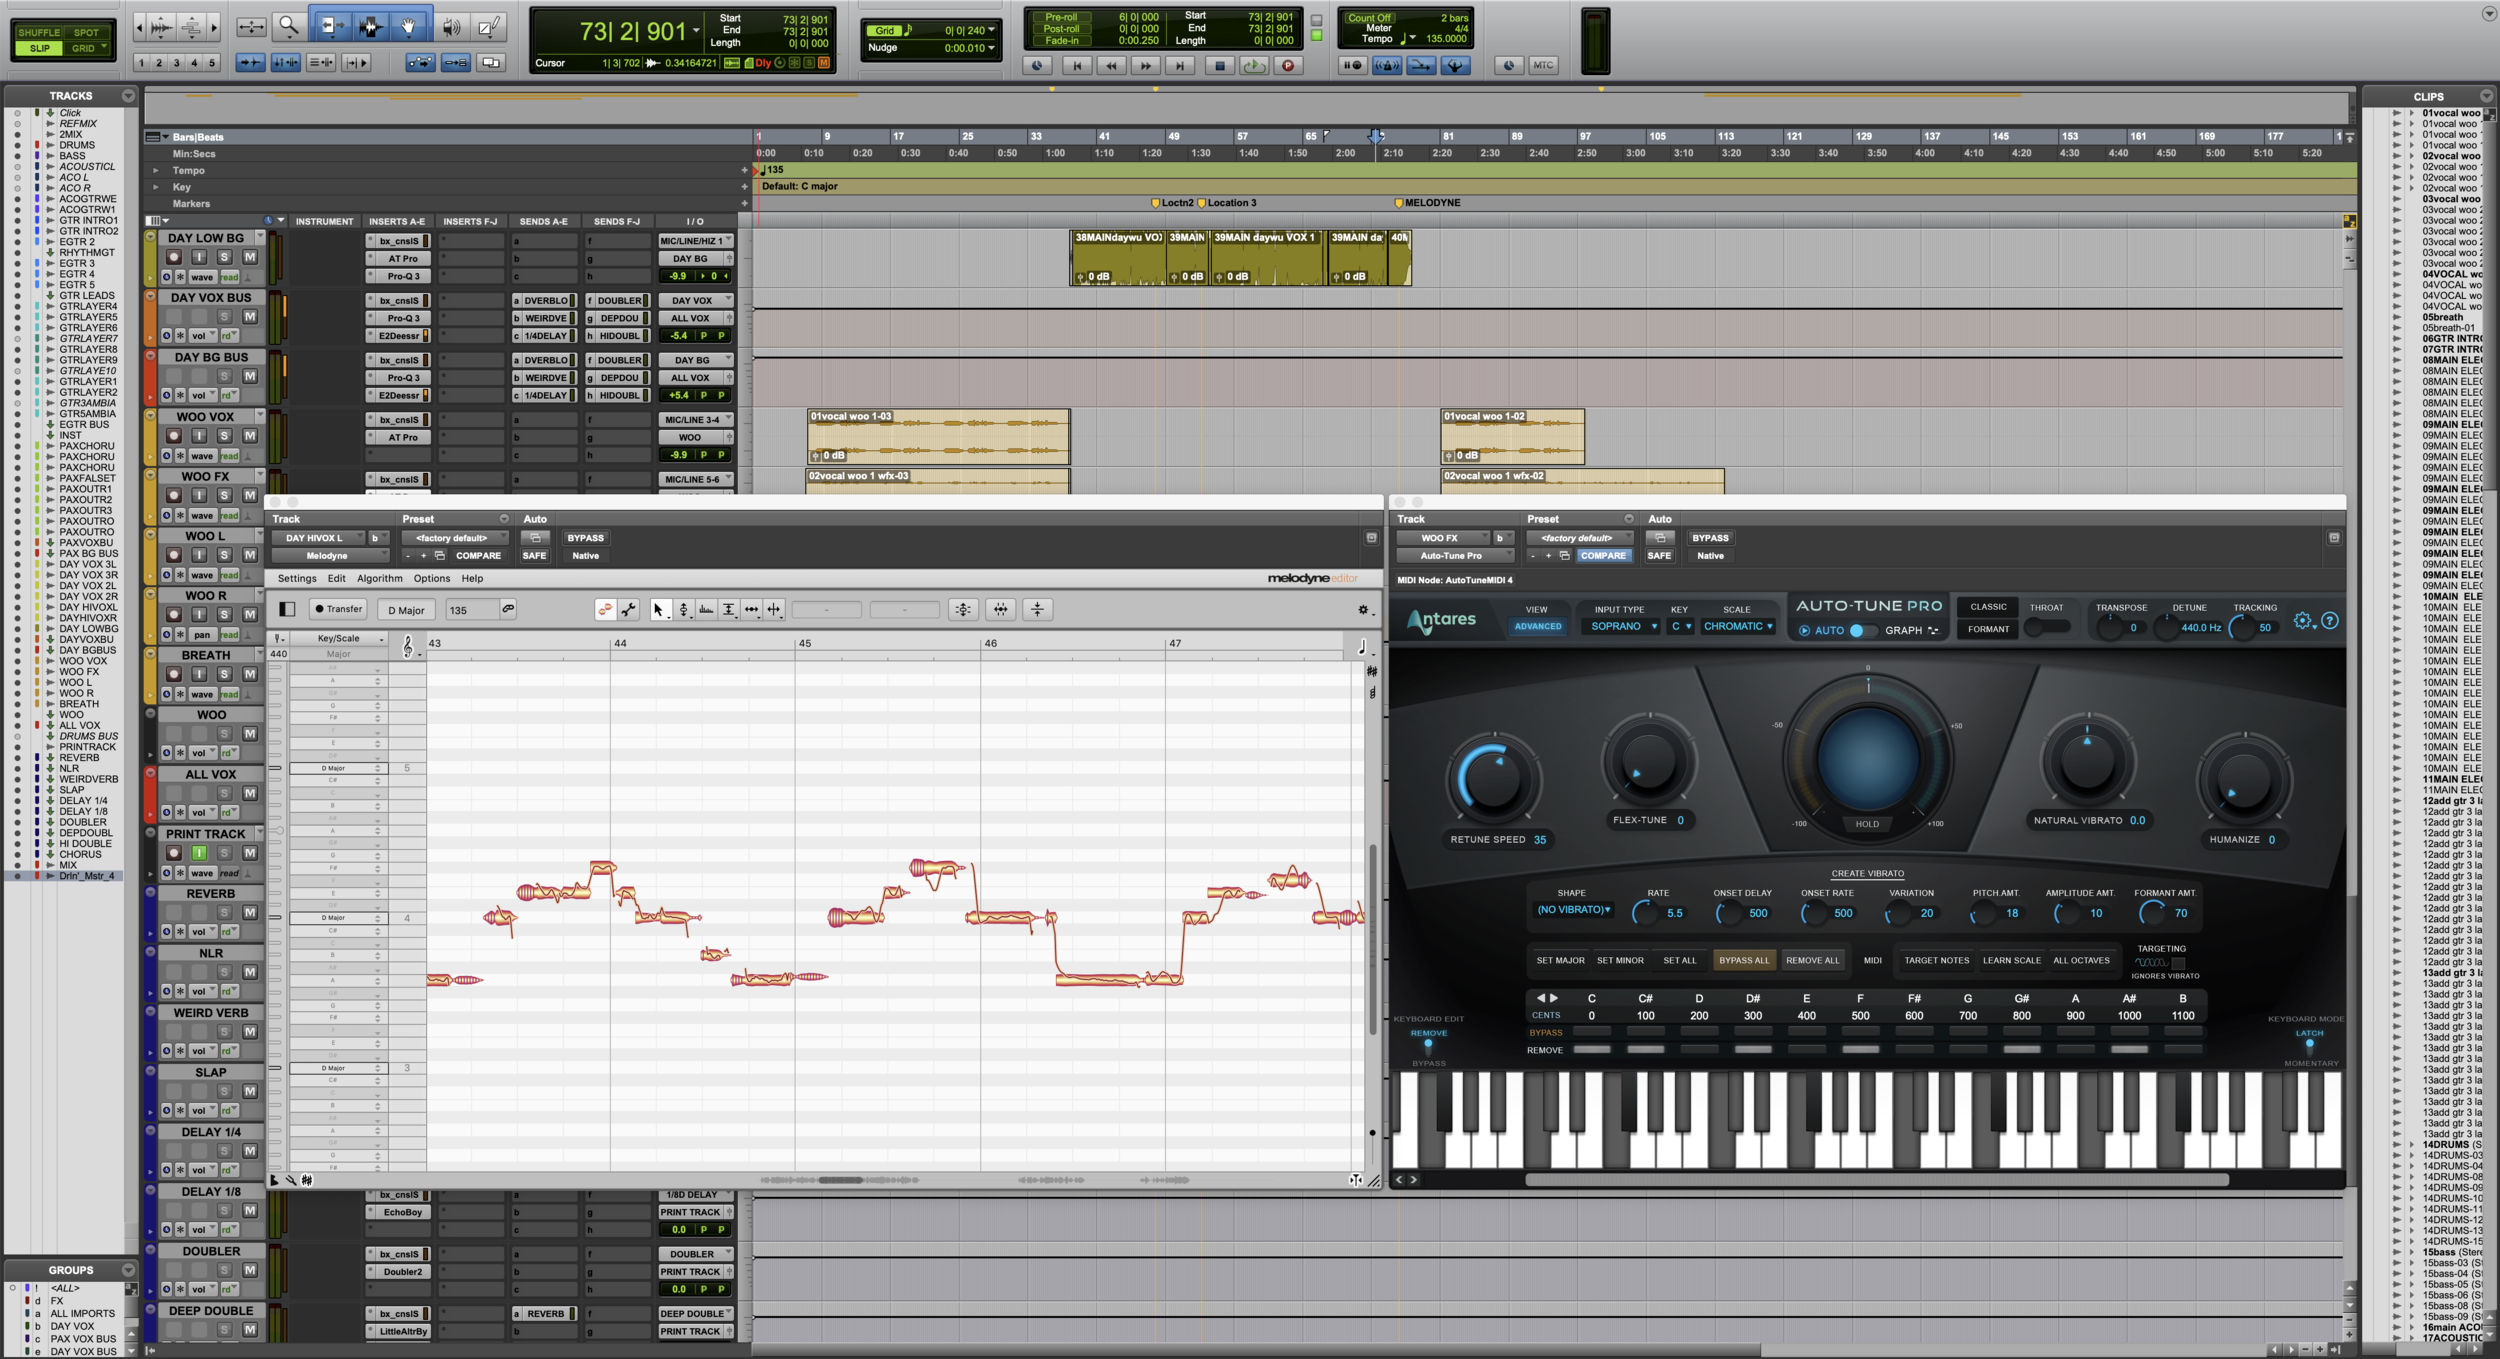This screenshot has height=1359, width=2500.
Task: Toggle Melodyne tempo chain link icon
Action: click(x=508, y=609)
